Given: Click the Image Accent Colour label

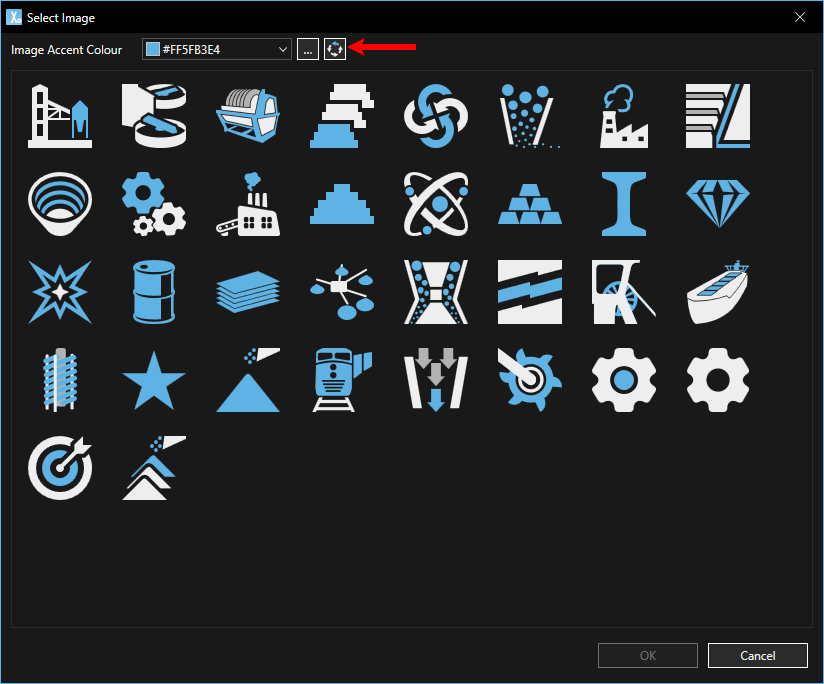Looking at the screenshot, I should pyautogui.click(x=66, y=50).
